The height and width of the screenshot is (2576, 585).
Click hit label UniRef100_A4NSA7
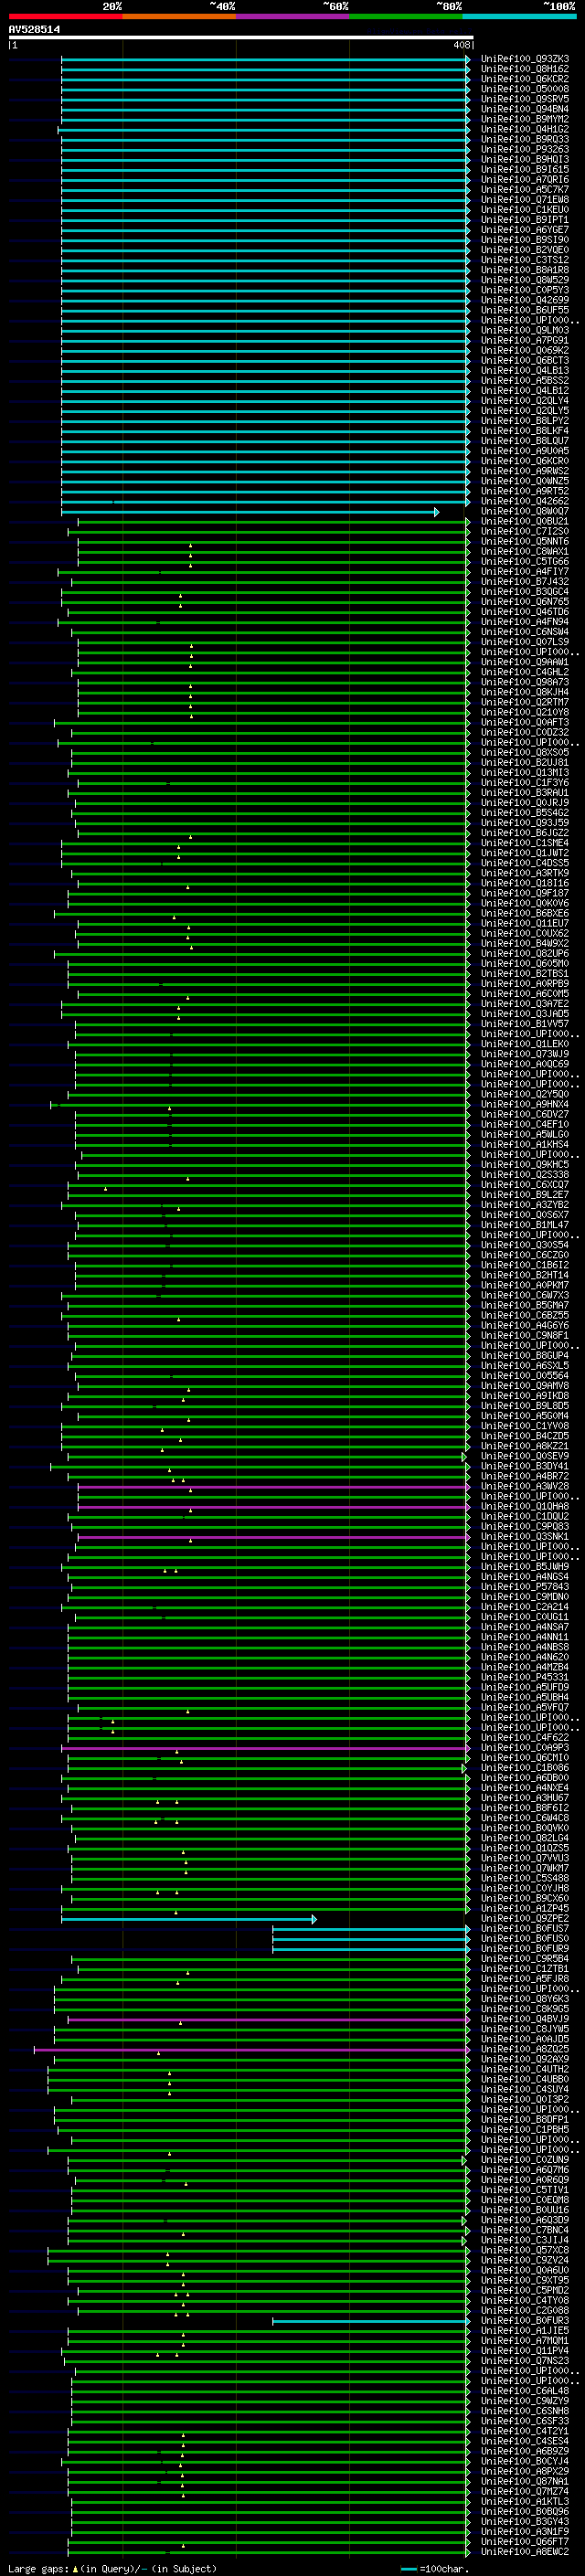[x=525, y=1627]
